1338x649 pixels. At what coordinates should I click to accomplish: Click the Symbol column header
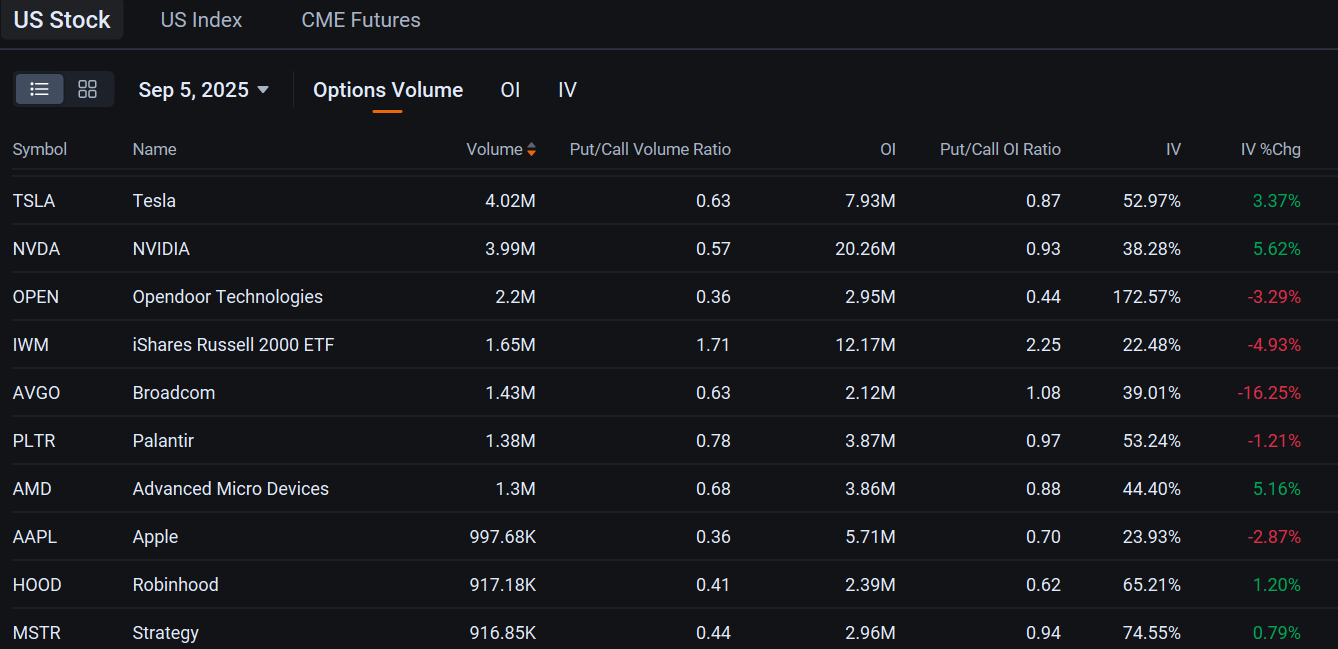point(39,148)
